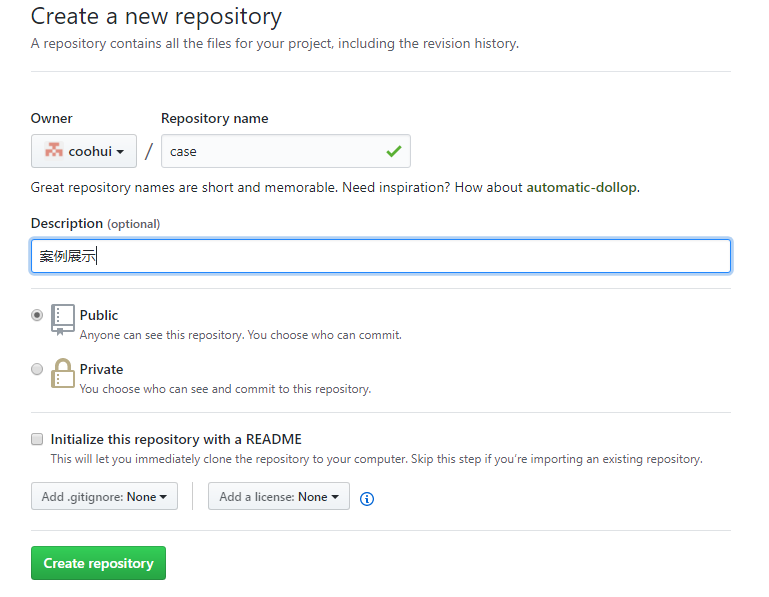Click the green checkmark in name field
The height and width of the screenshot is (597, 769).
394,151
